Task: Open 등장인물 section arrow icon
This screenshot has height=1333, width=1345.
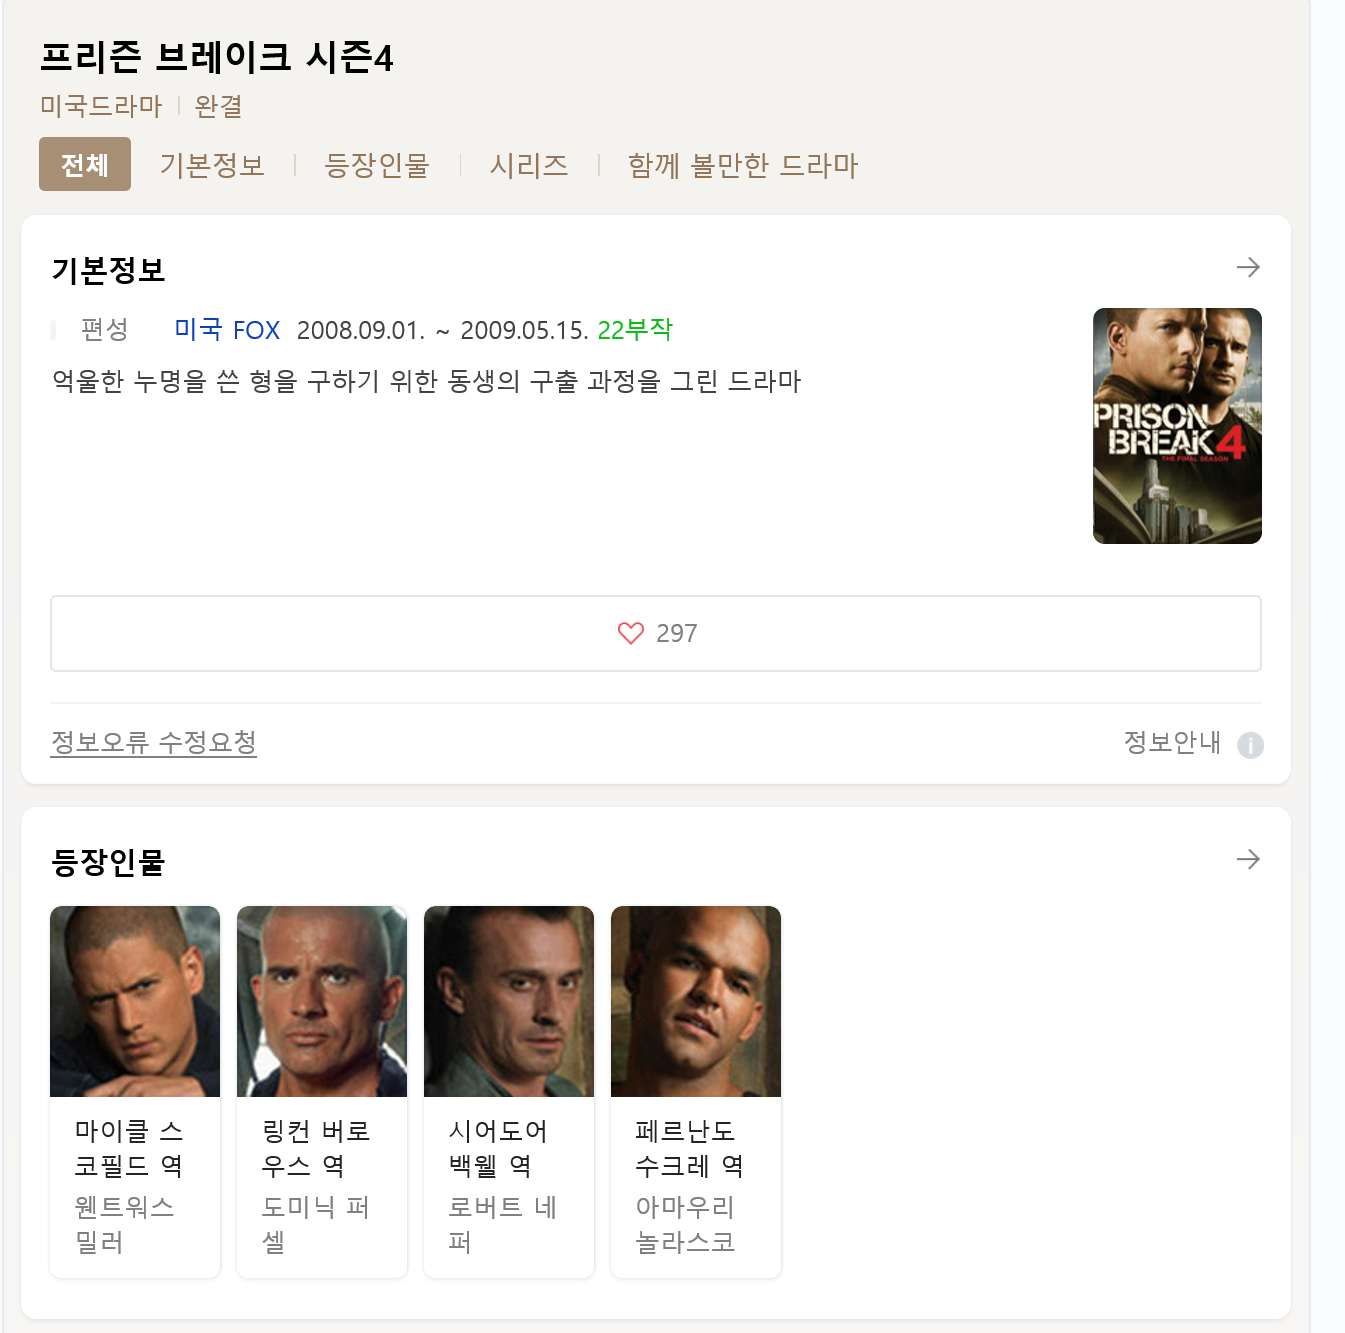Action: [x=1247, y=859]
